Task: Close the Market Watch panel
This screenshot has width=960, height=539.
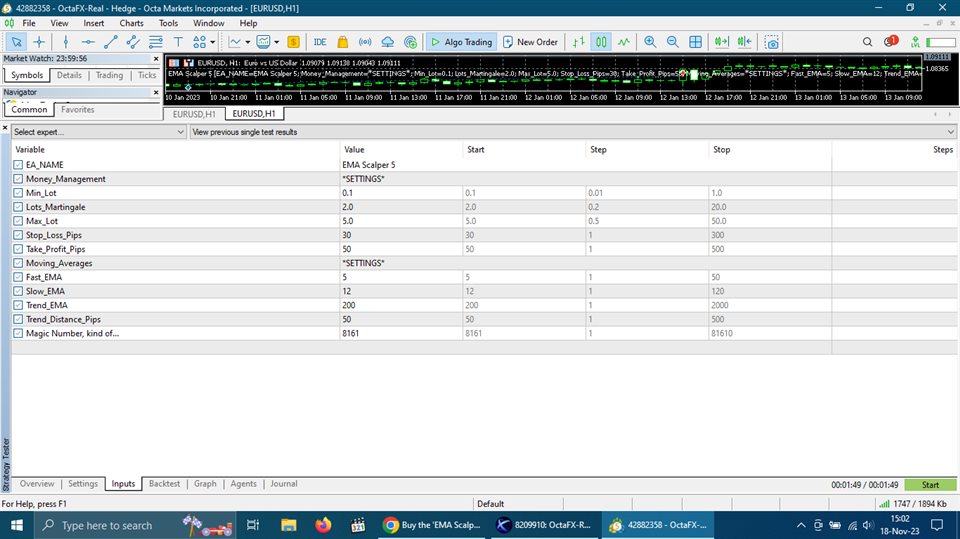Action: click(x=156, y=59)
